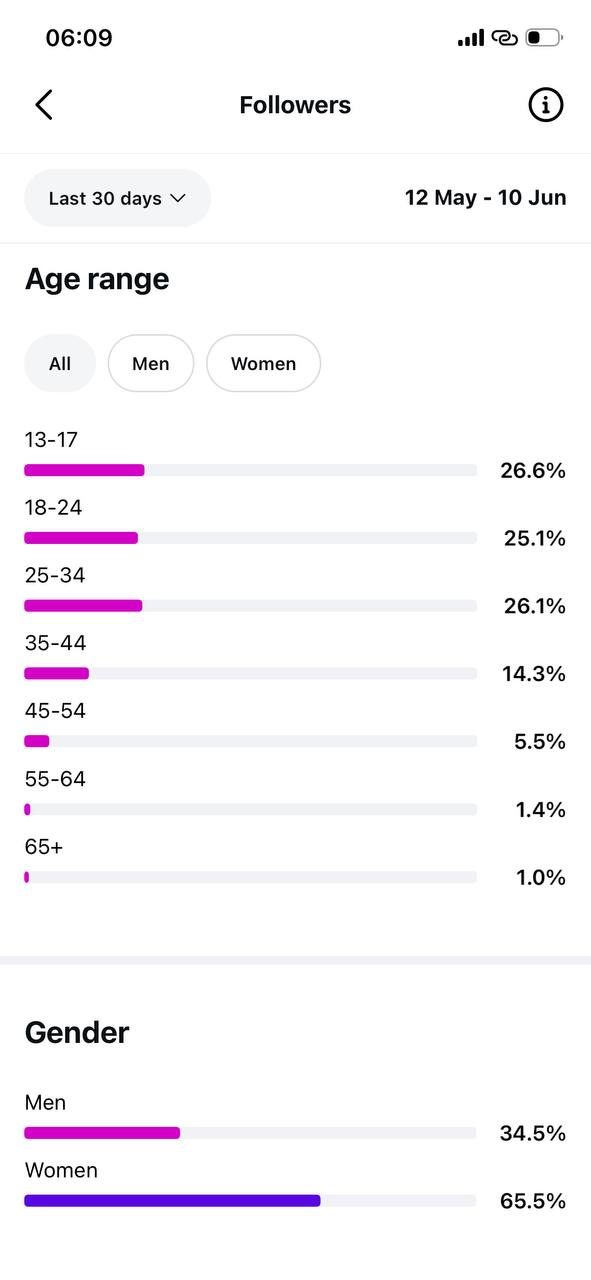591x1280 pixels.
Task: Filter age range by Men
Action: 151,363
